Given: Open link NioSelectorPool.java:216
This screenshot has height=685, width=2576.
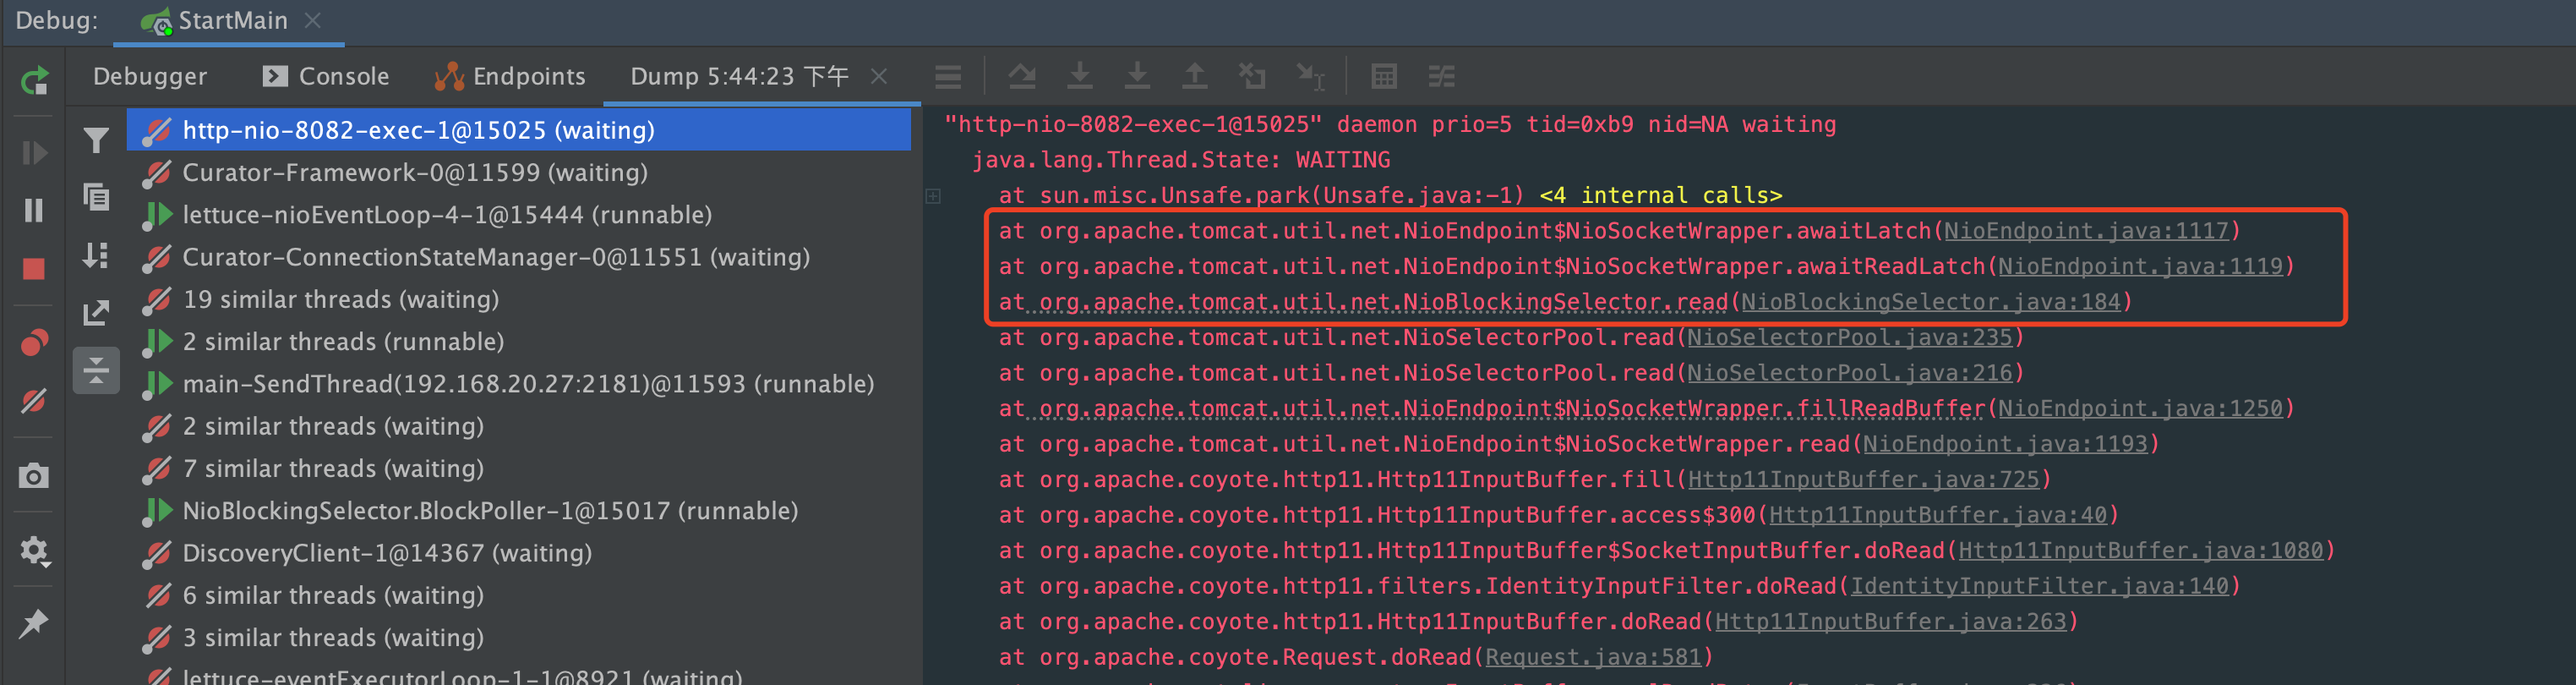Looking at the screenshot, I should pos(1850,373).
